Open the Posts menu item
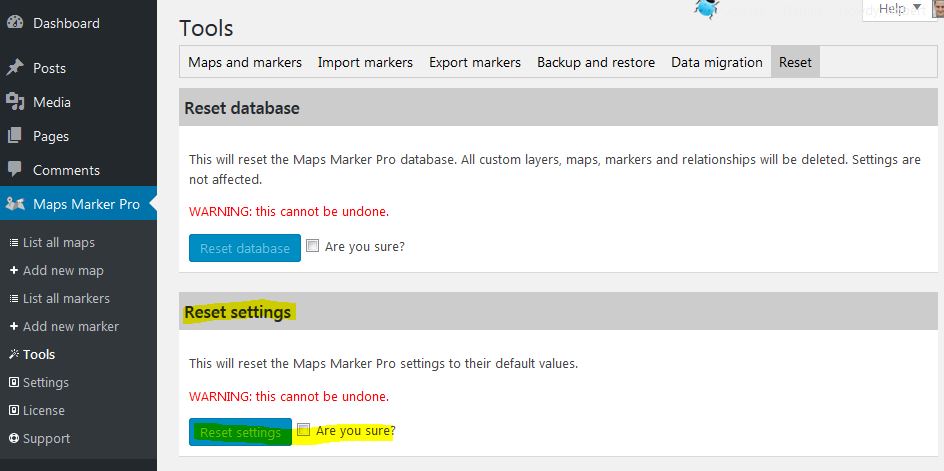The height and width of the screenshot is (471, 944). point(78,68)
